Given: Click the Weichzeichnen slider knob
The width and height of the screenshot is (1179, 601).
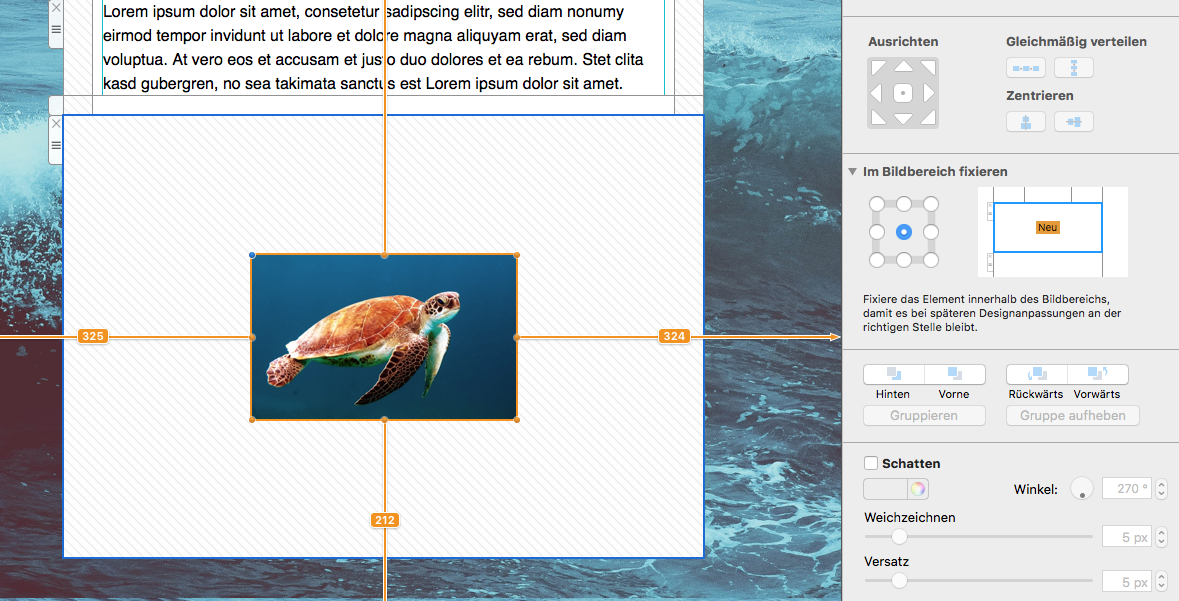Looking at the screenshot, I should (x=899, y=536).
